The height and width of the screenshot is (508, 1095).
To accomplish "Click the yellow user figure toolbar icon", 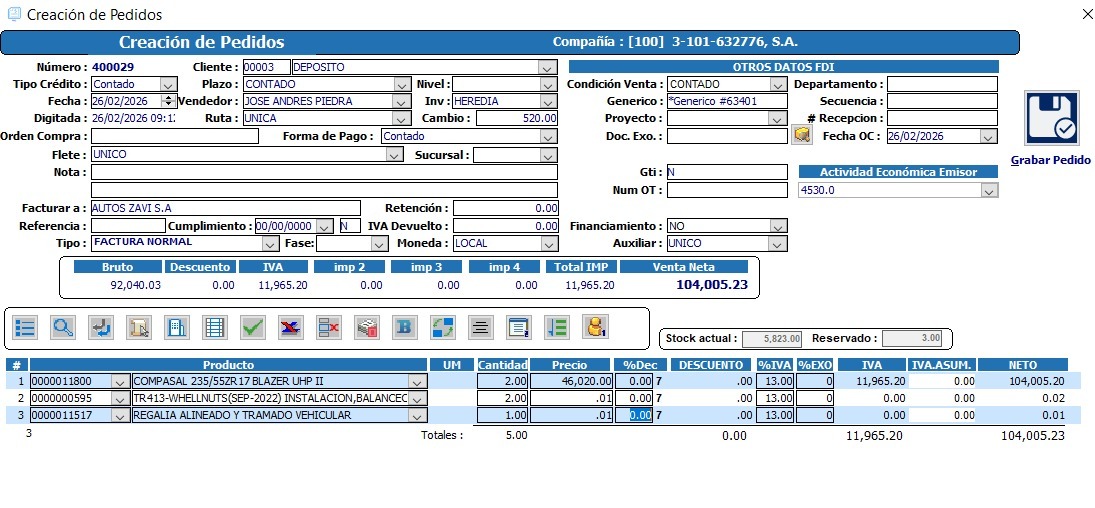I will (594, 327).
